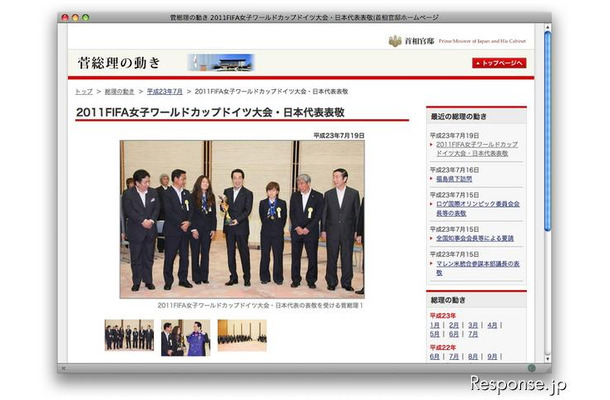Viewport: 610px width, 400px height.
Task: Click the date text 平成23年7月19日 above the photo
Action: pyautogui.click(x=339, y=135)
